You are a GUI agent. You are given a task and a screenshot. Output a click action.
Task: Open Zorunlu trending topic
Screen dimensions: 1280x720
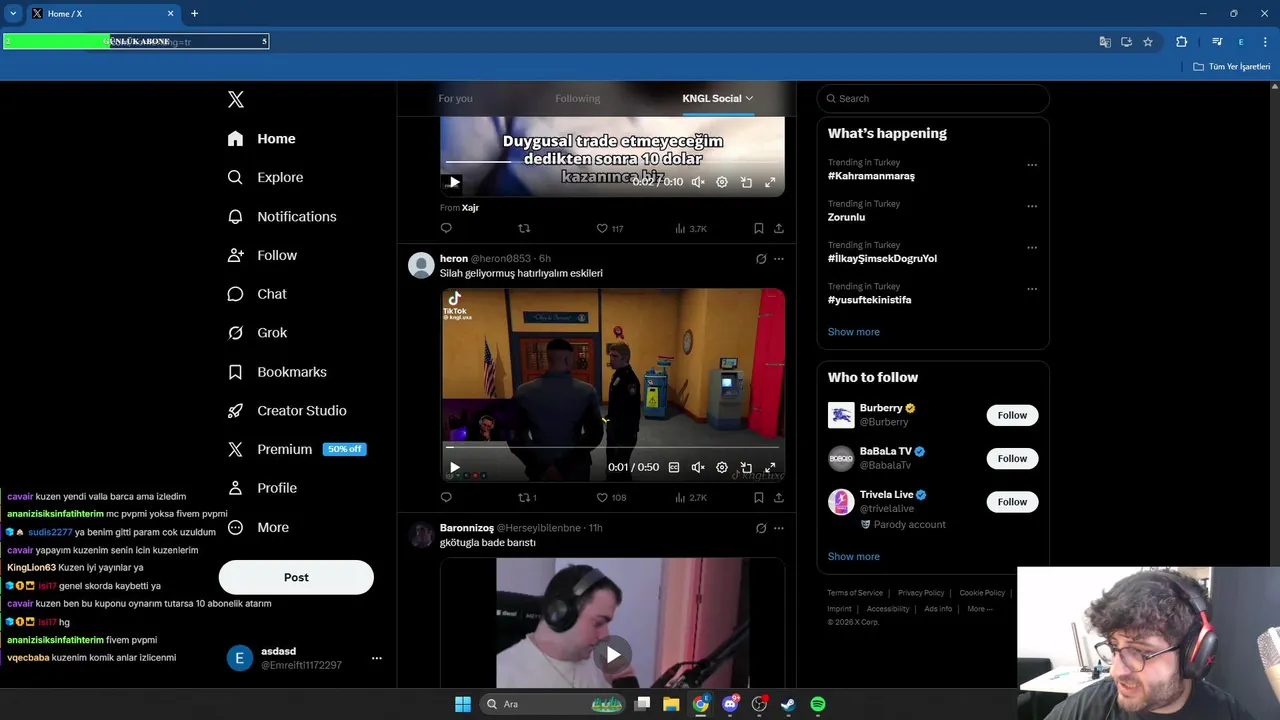[x=846, y=217]
